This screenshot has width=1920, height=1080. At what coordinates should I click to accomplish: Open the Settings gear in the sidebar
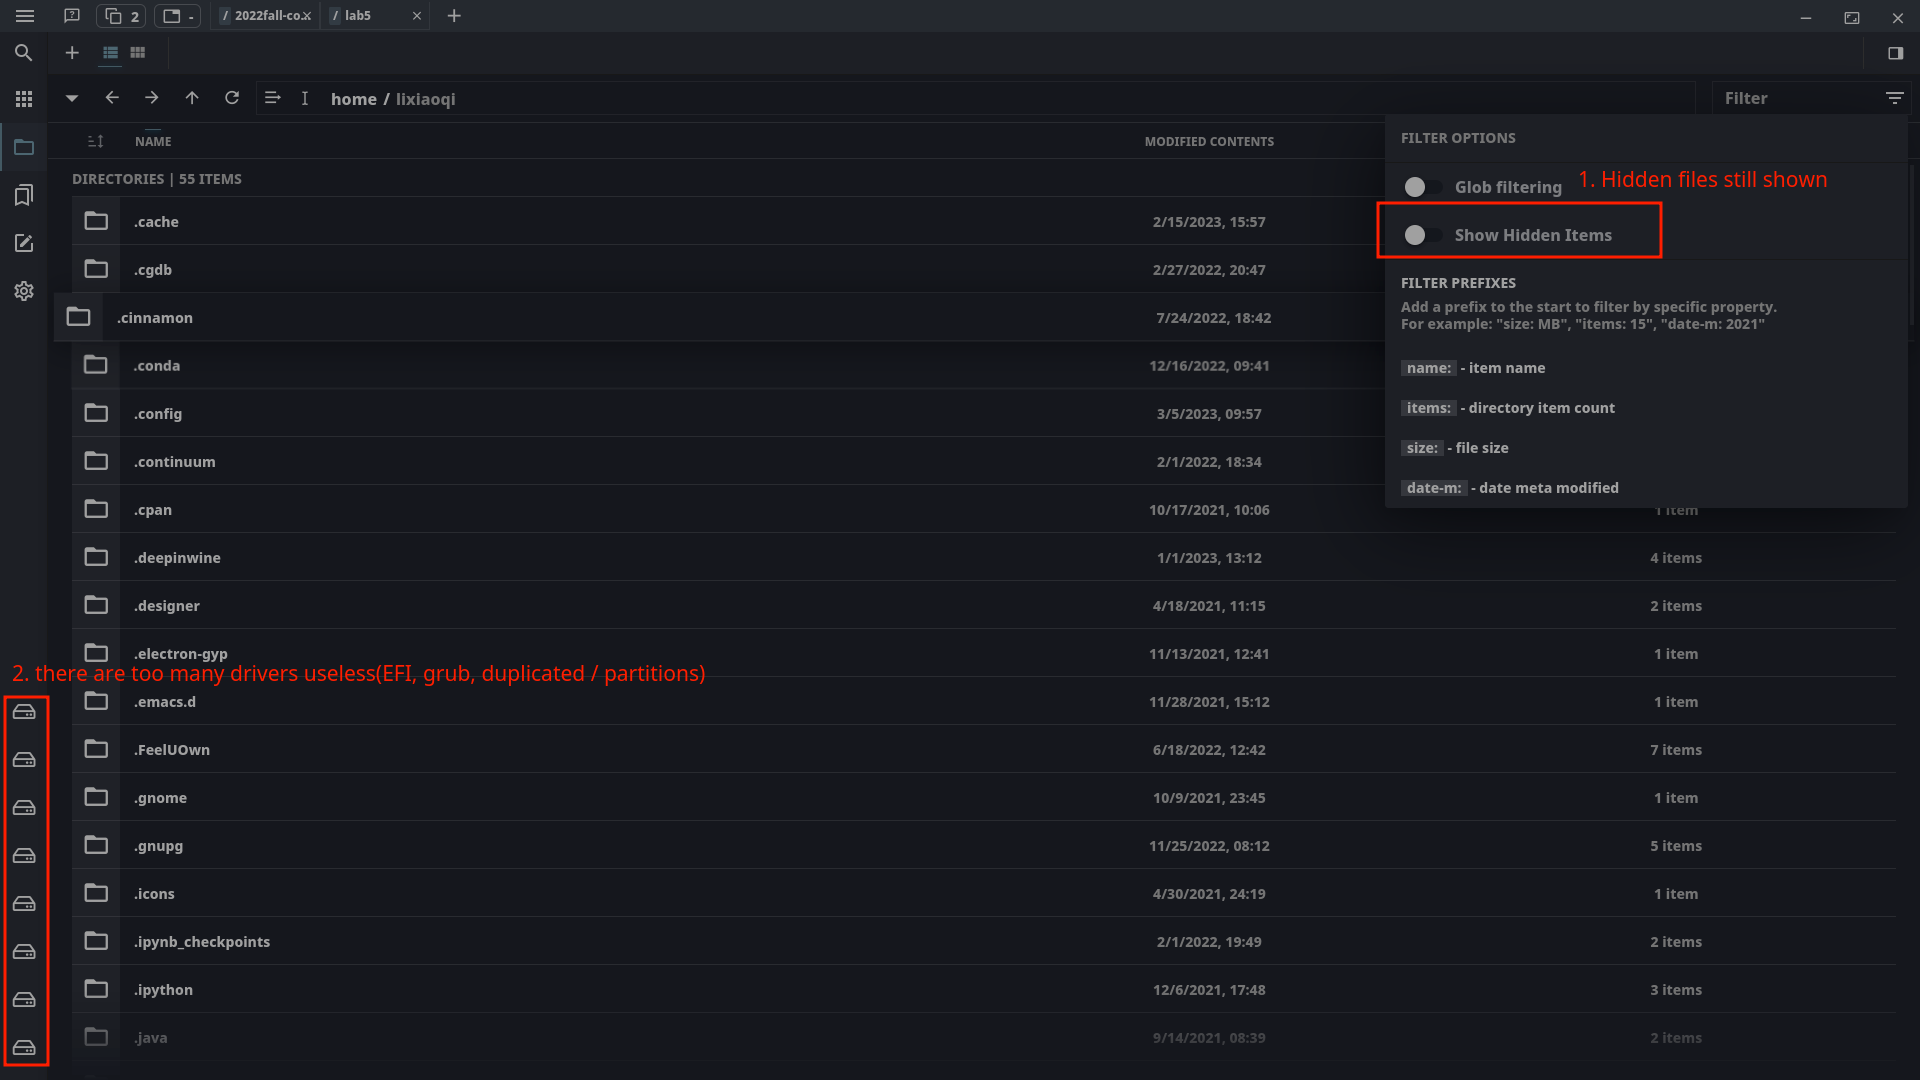pos(24,291)
